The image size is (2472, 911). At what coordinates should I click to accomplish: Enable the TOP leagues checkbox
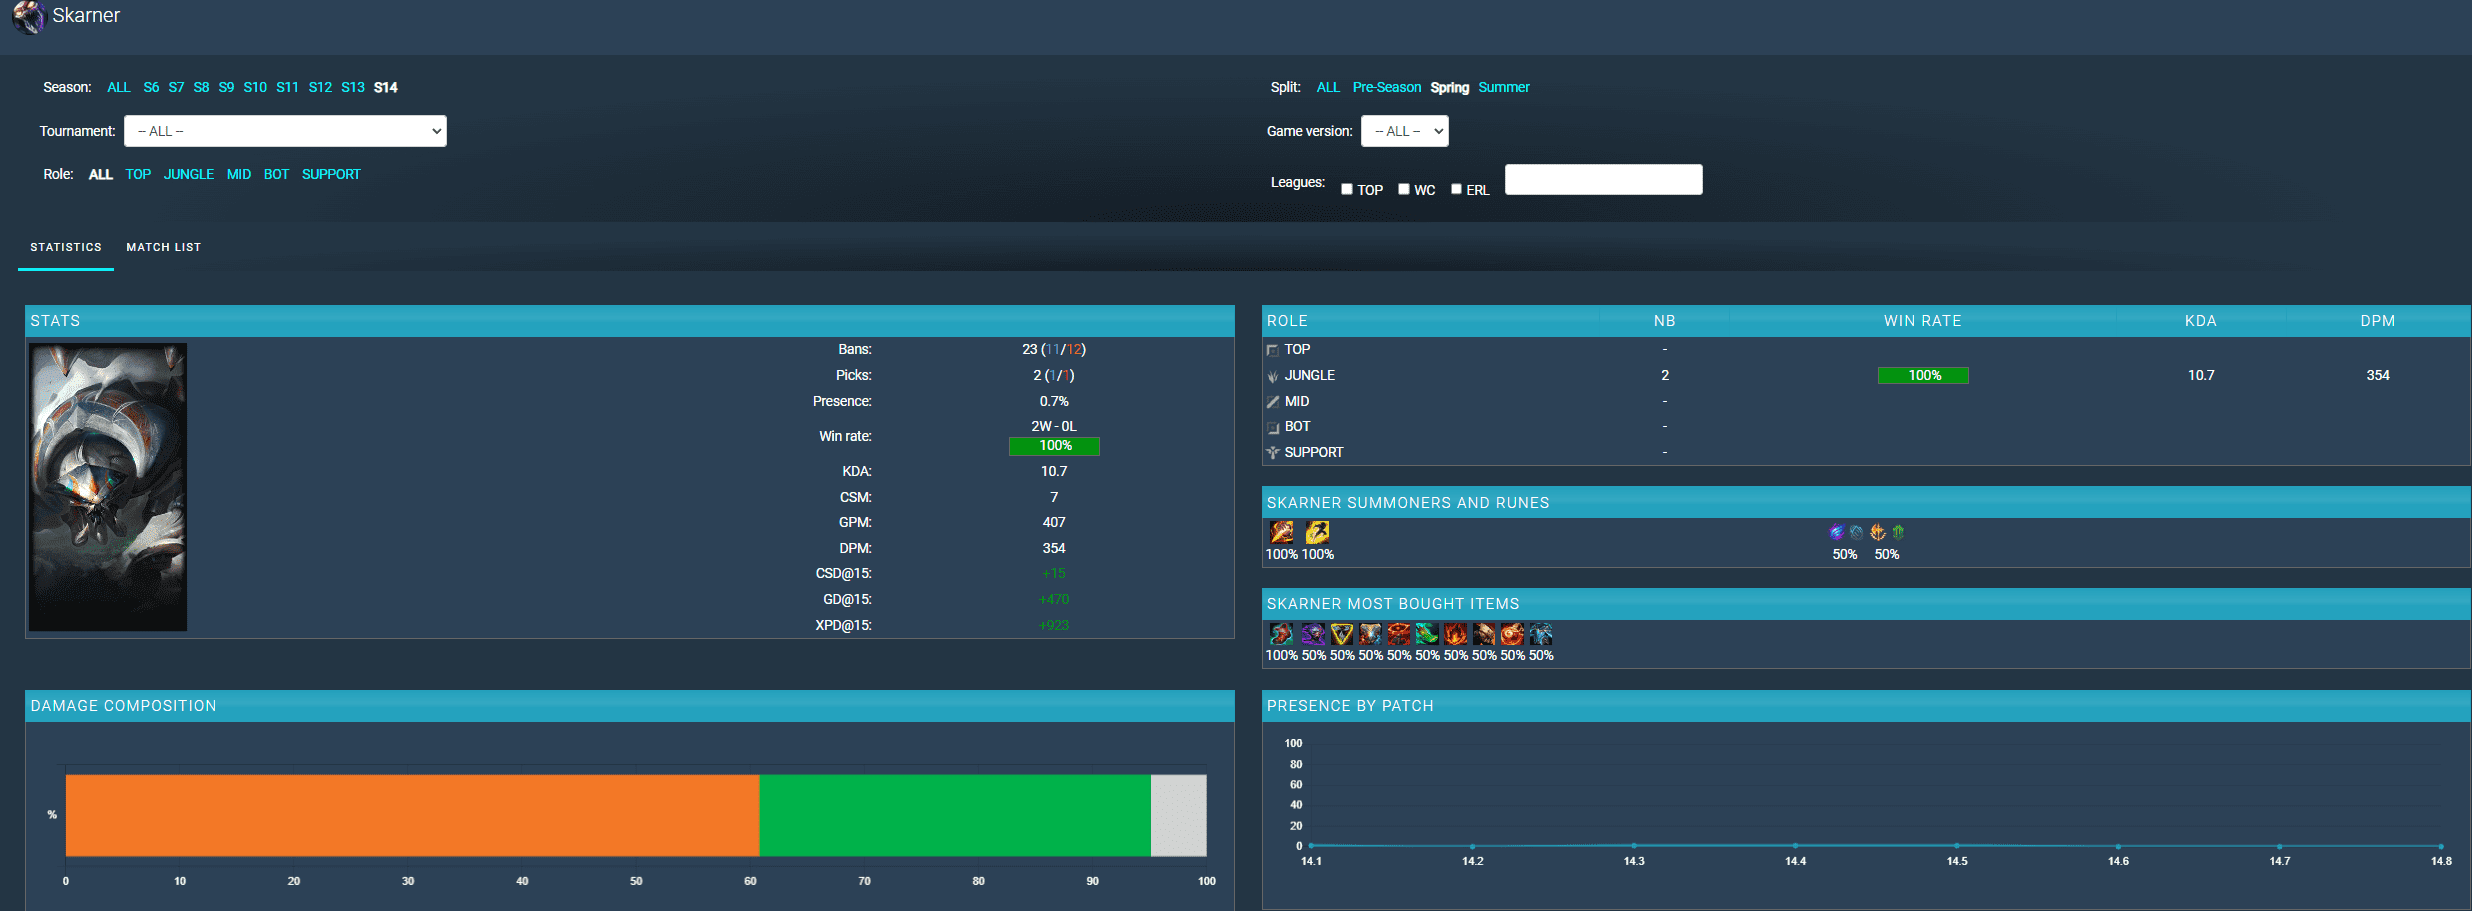[1347, 189]
